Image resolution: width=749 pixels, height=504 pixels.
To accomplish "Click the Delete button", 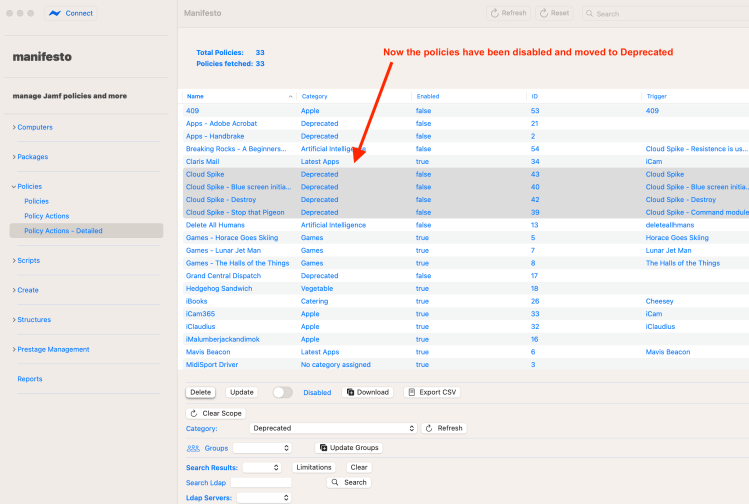I will 201,392.
